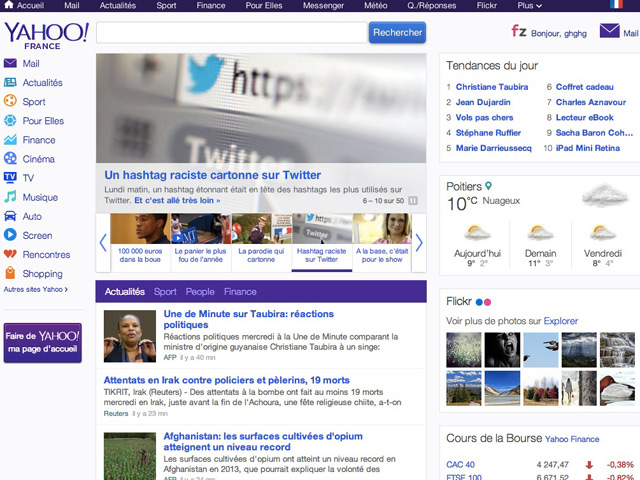Select carousel thumbnail Le panier le plus fou

[200, 242]
